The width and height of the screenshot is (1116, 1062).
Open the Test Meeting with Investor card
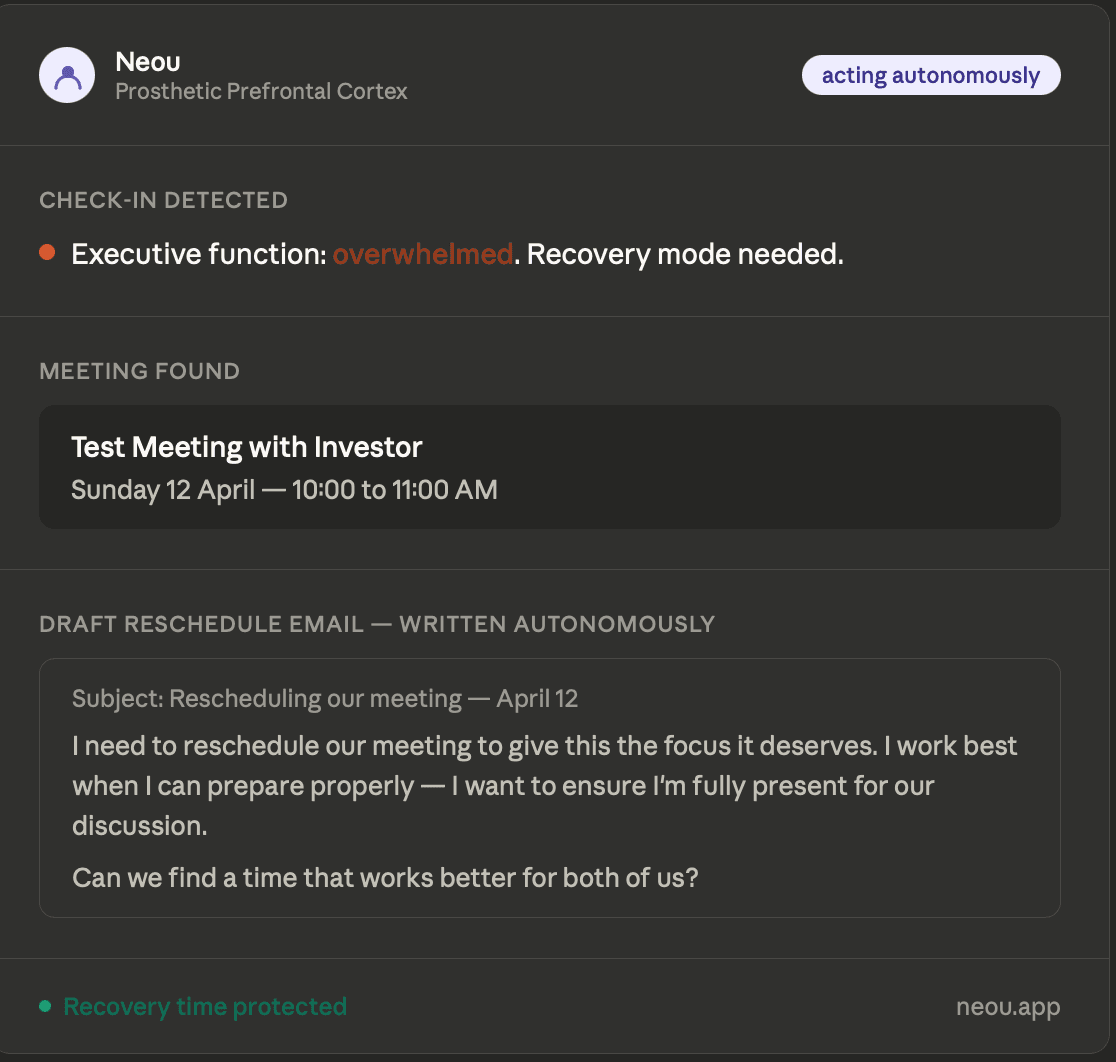549,467
